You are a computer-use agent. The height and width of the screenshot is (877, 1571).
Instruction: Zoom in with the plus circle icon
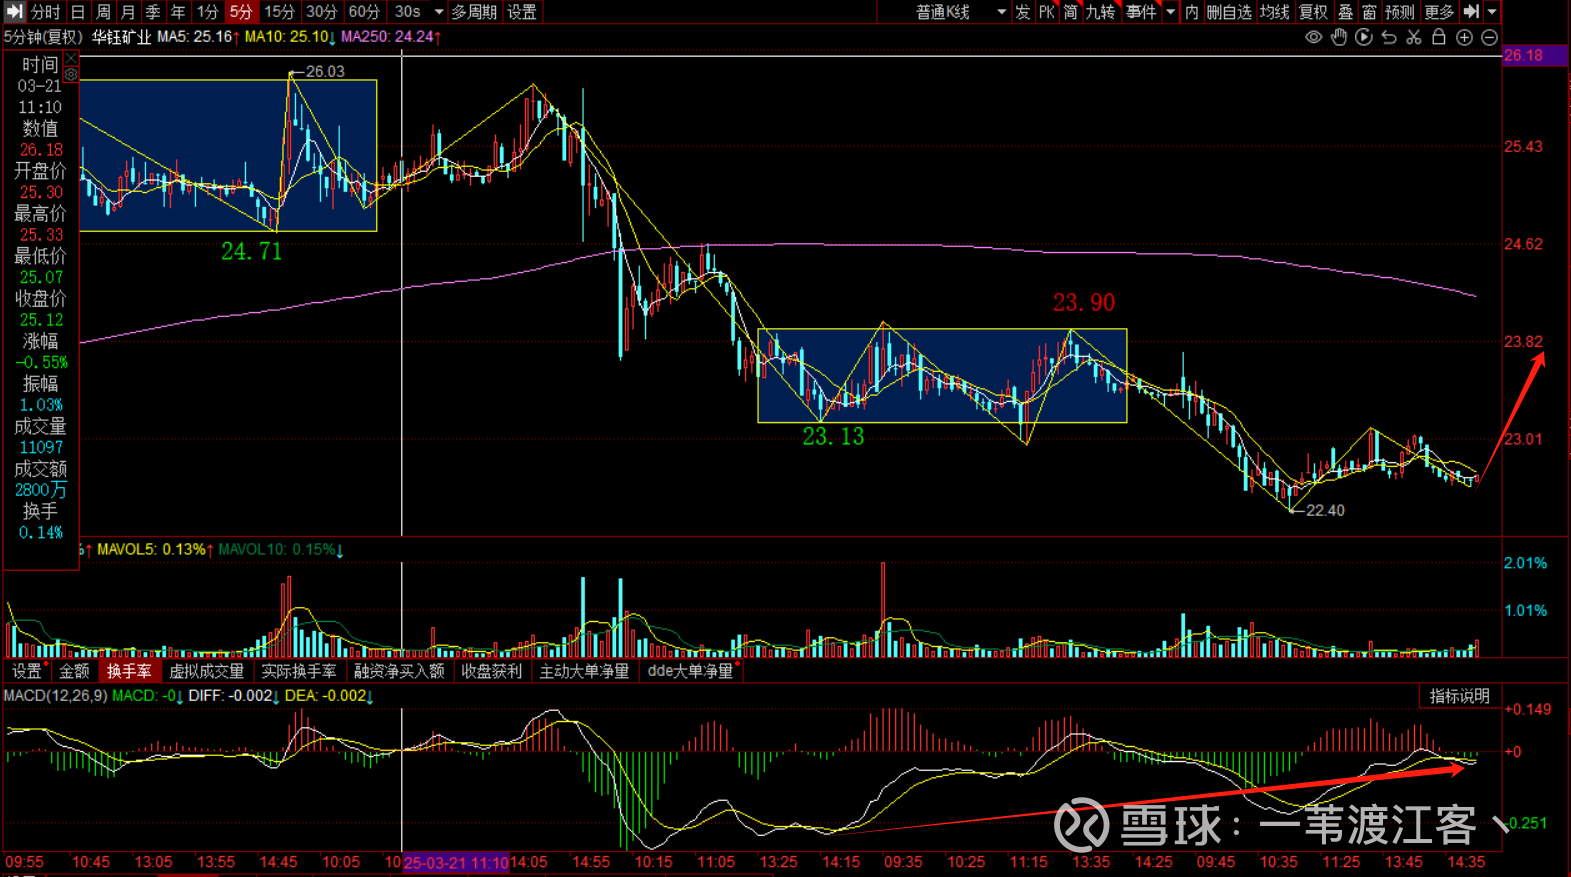[1464, 37]
